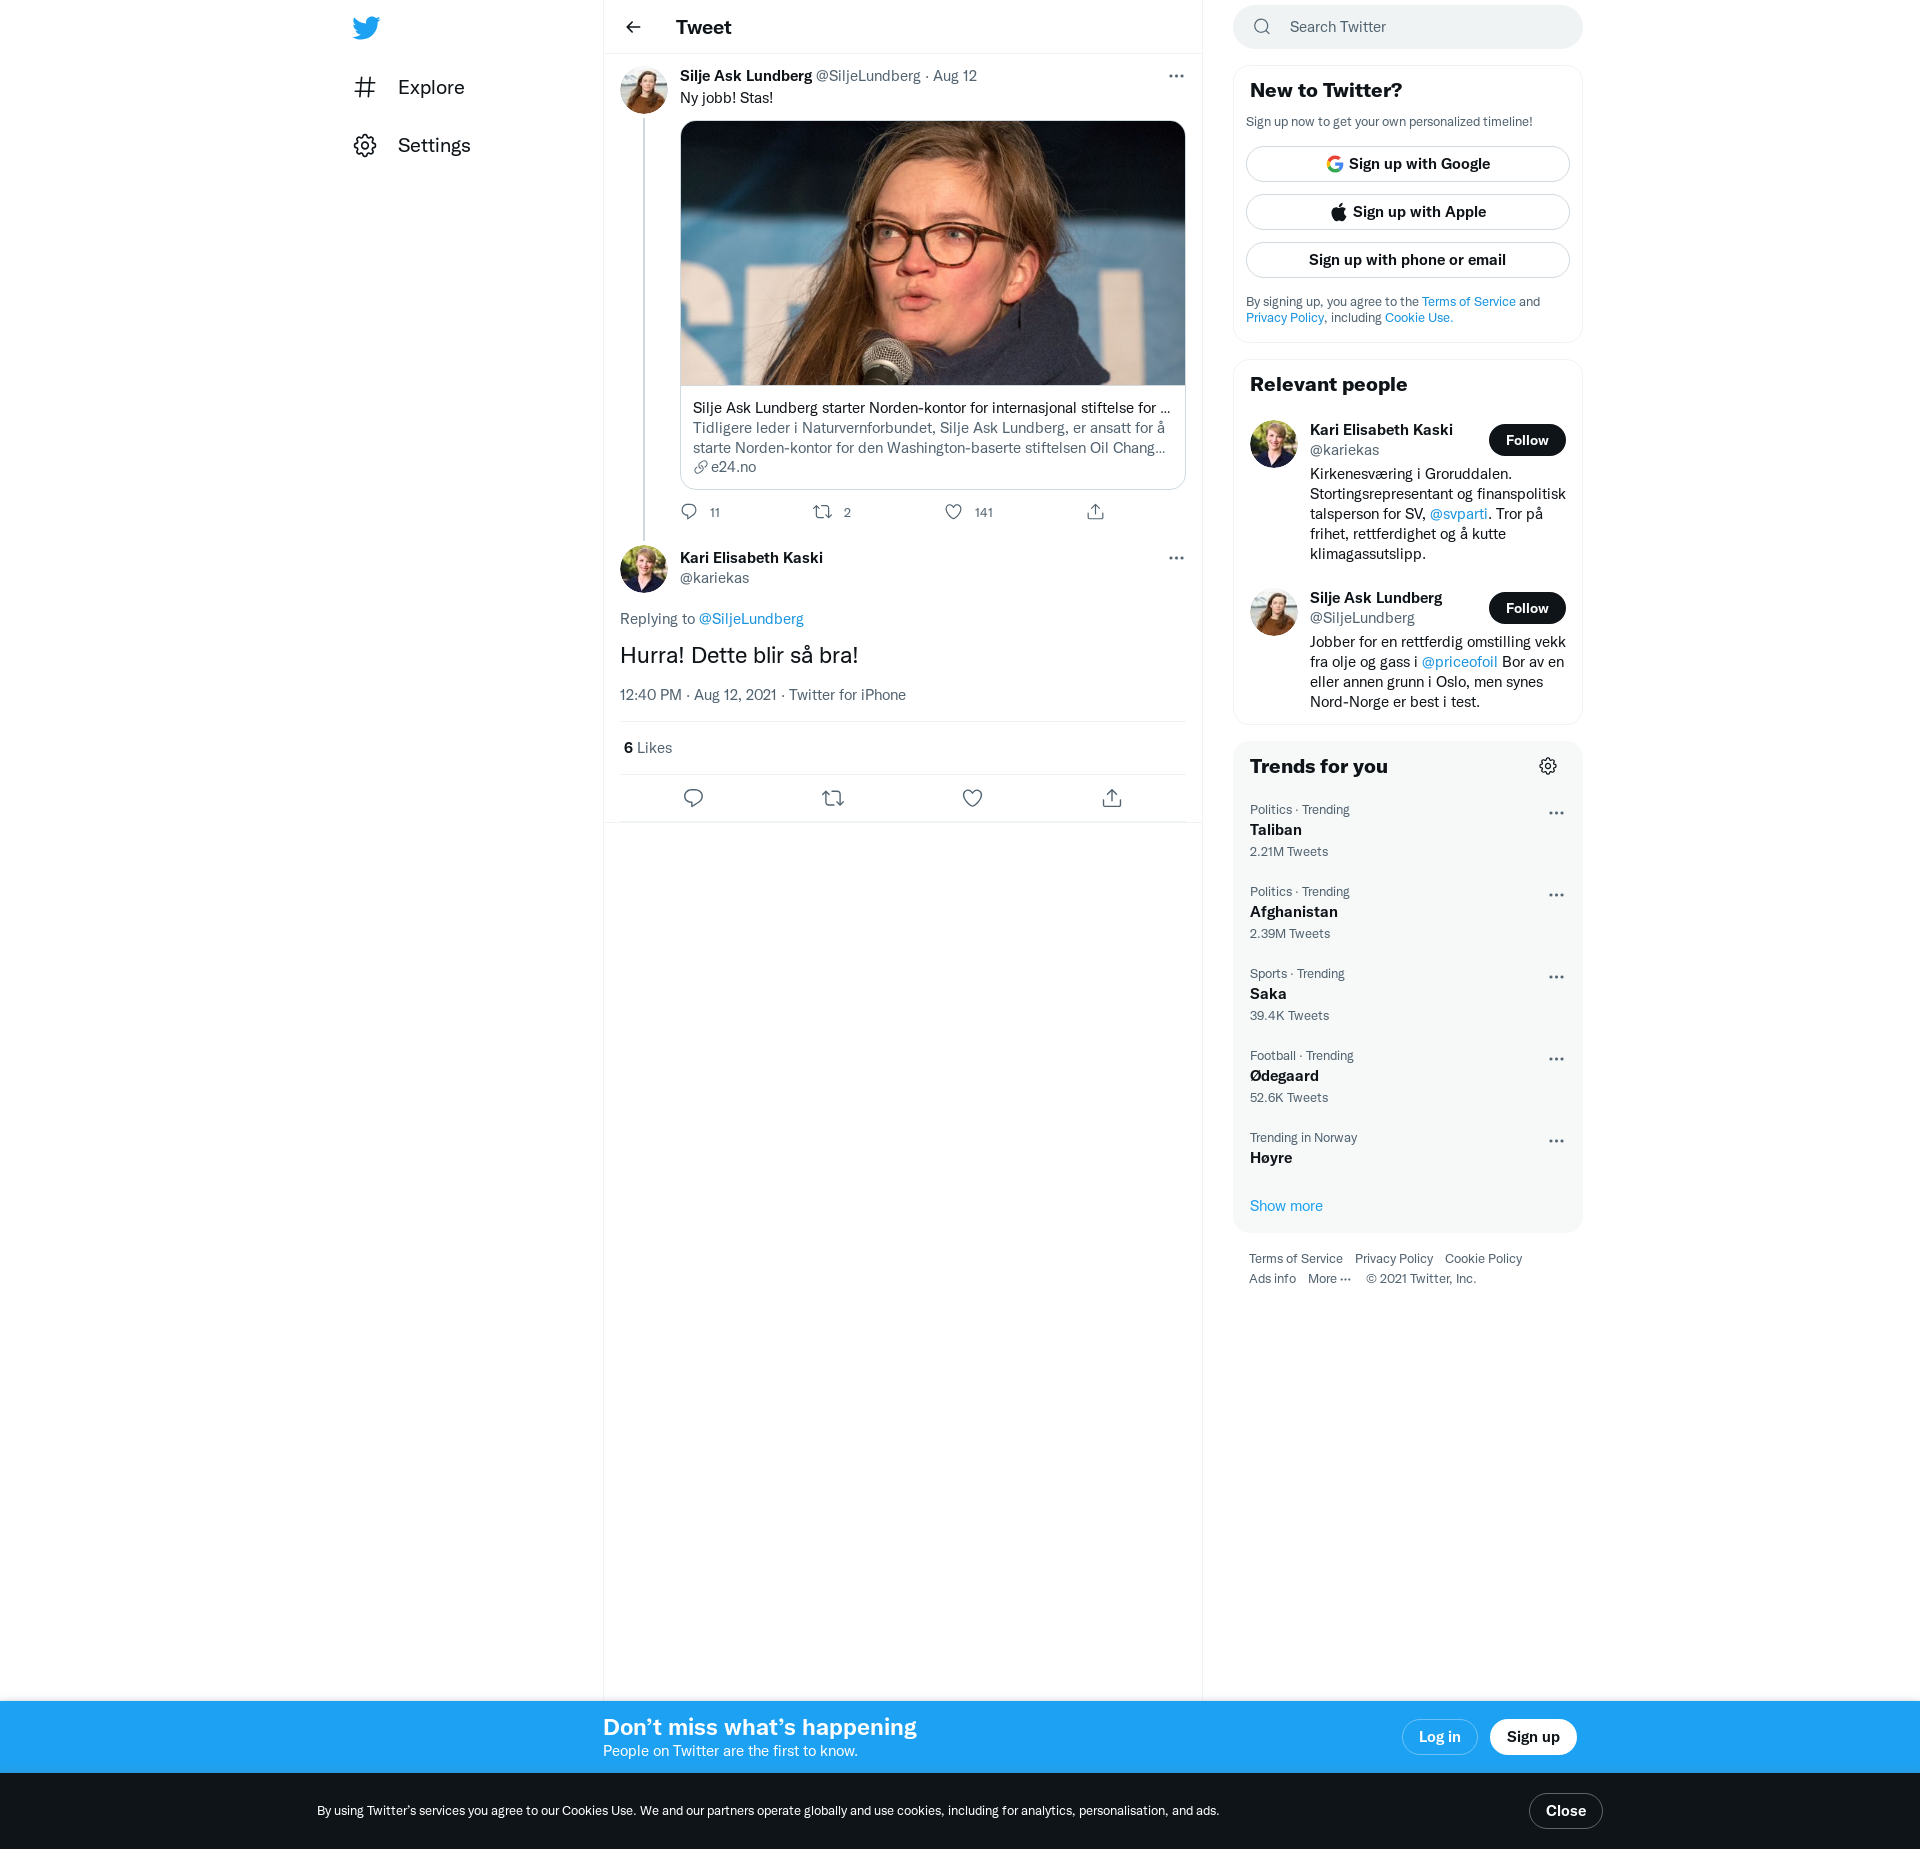Reply to Kari's tweet
1920x1849 pixels.
(693, 798)
